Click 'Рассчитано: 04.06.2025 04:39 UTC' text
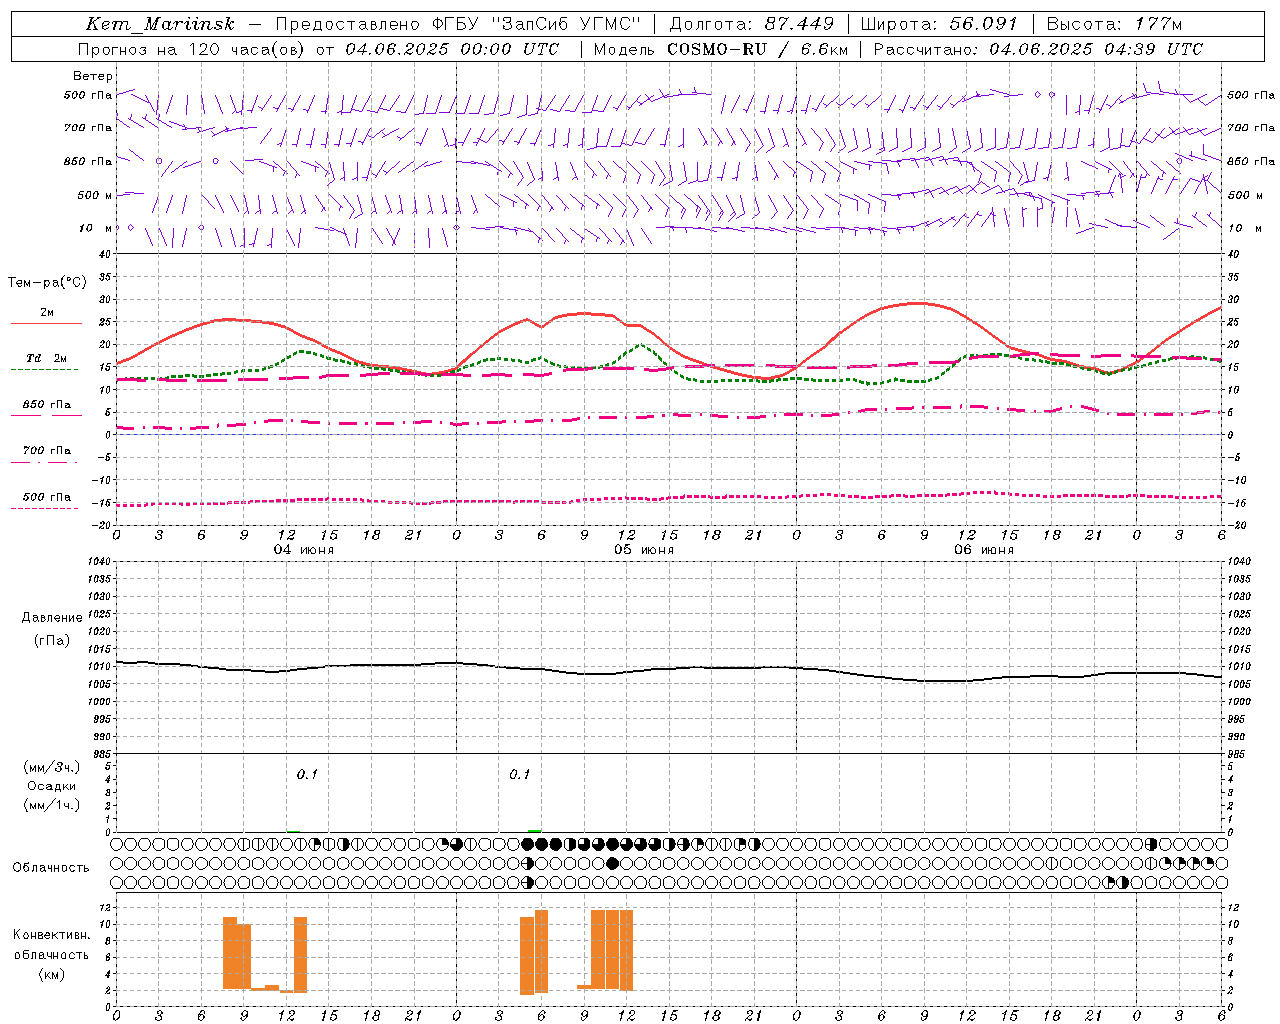 tap(1038, 49)
